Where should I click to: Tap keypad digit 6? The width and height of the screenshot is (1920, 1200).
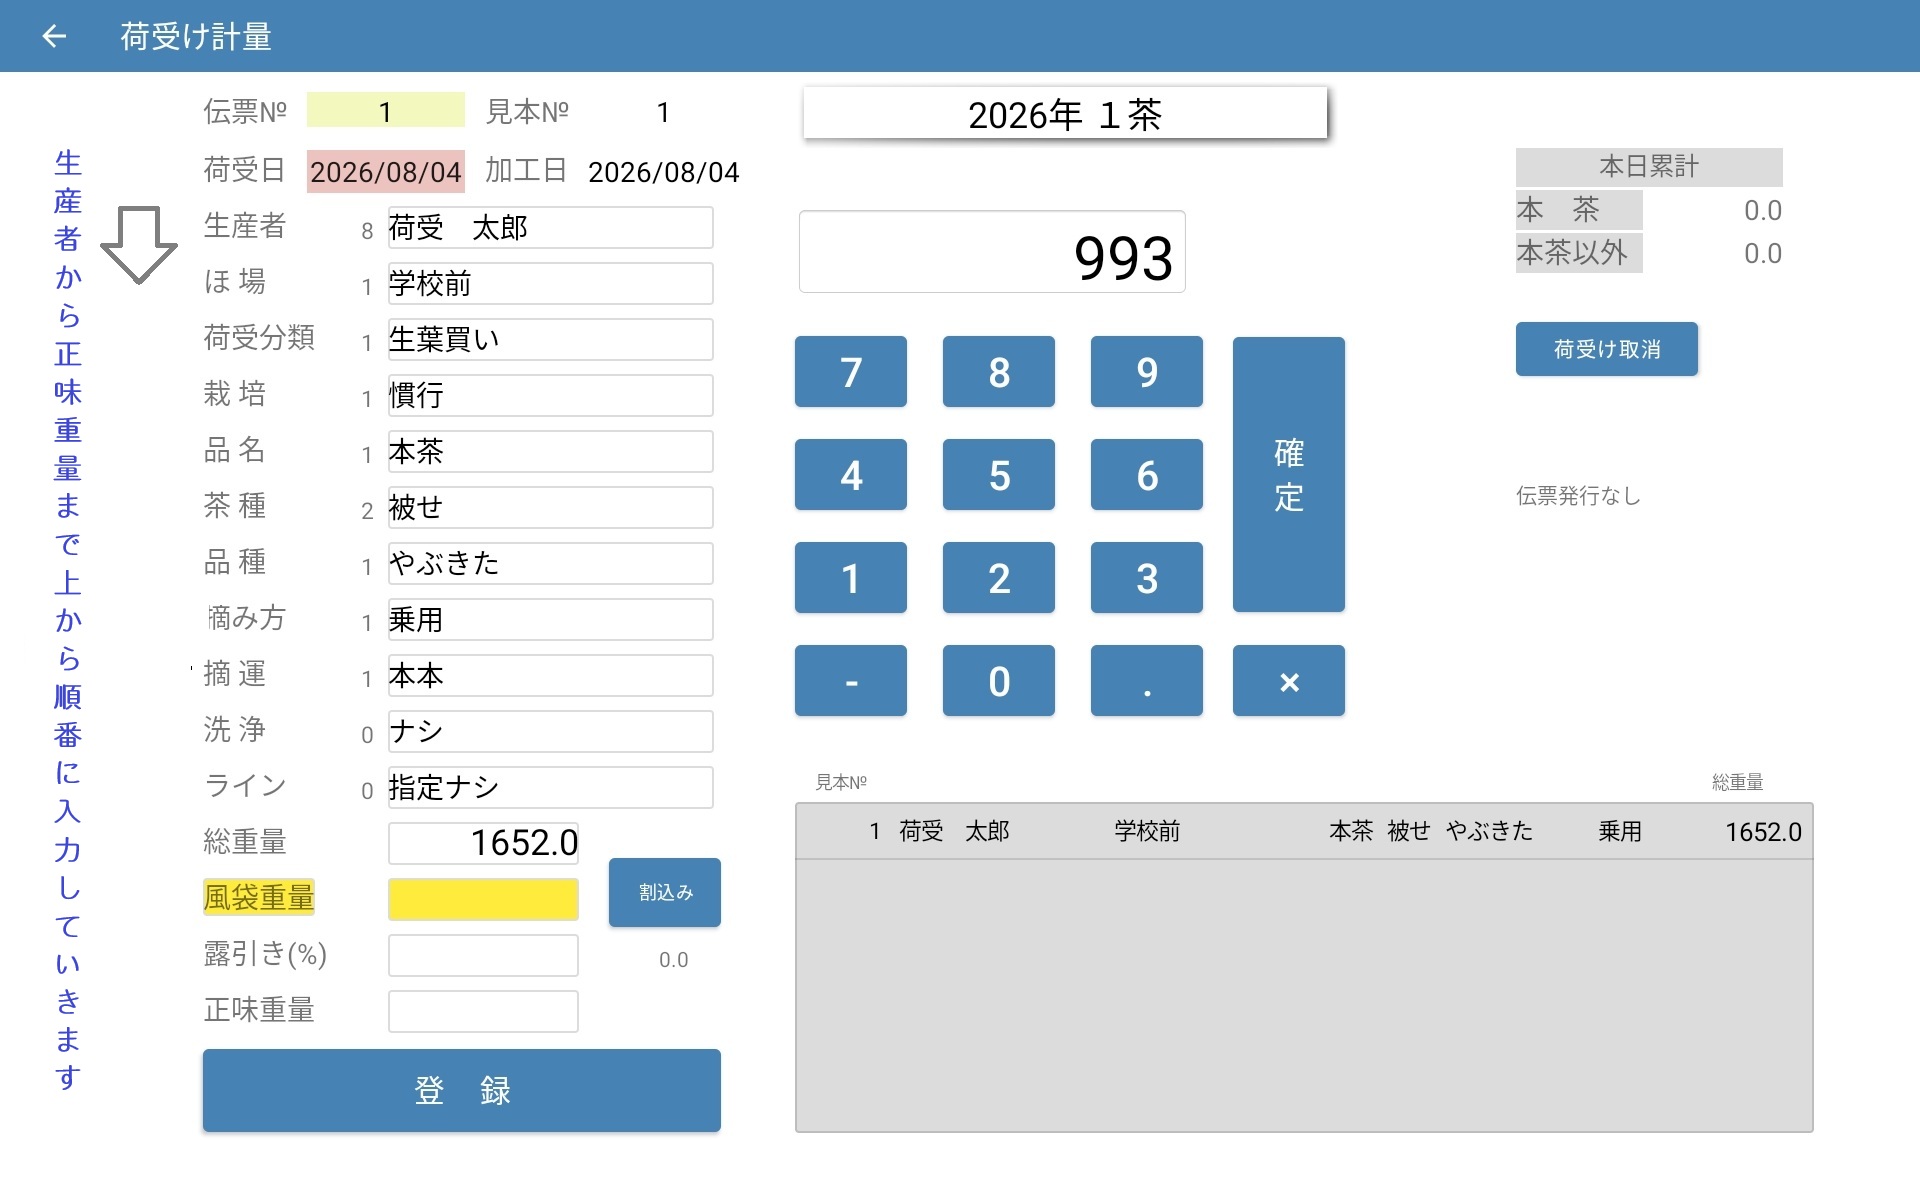coord(1147,475)
